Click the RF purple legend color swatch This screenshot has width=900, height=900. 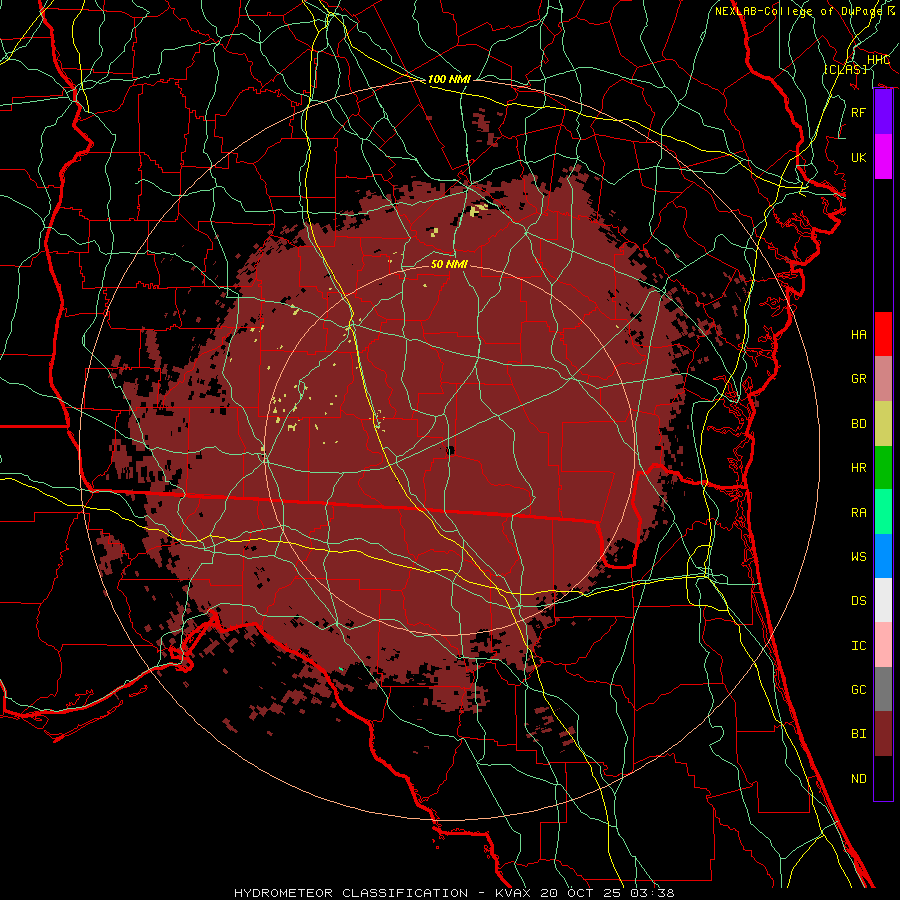[883, 112]
